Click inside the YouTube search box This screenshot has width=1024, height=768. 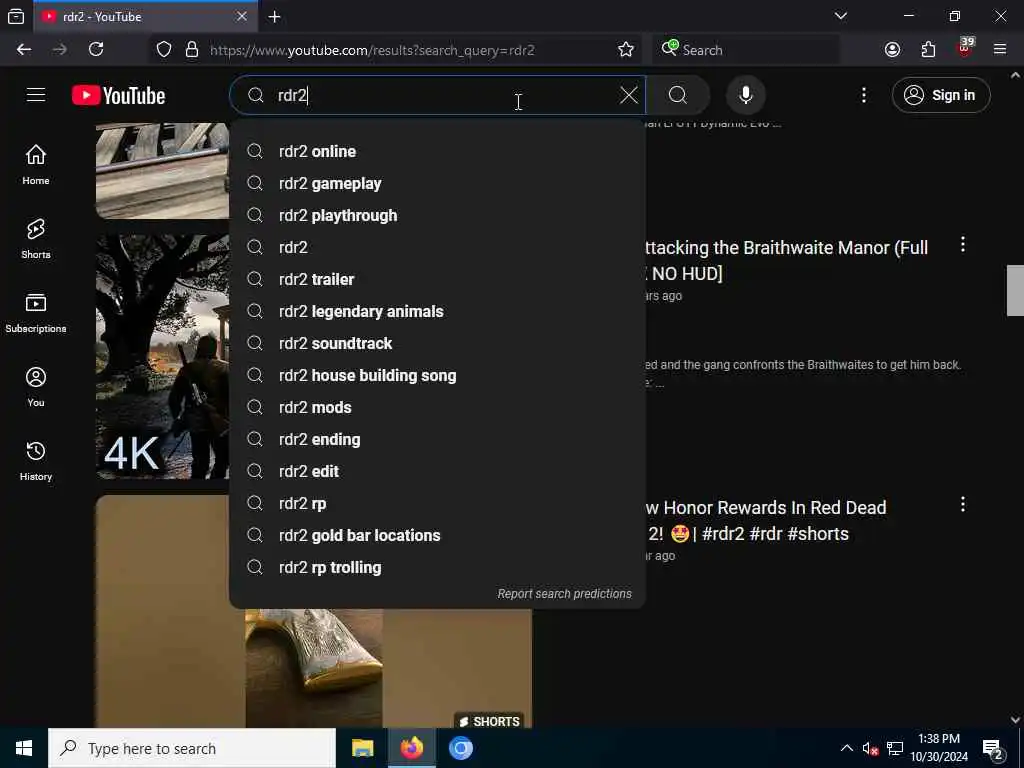[438, 95]
